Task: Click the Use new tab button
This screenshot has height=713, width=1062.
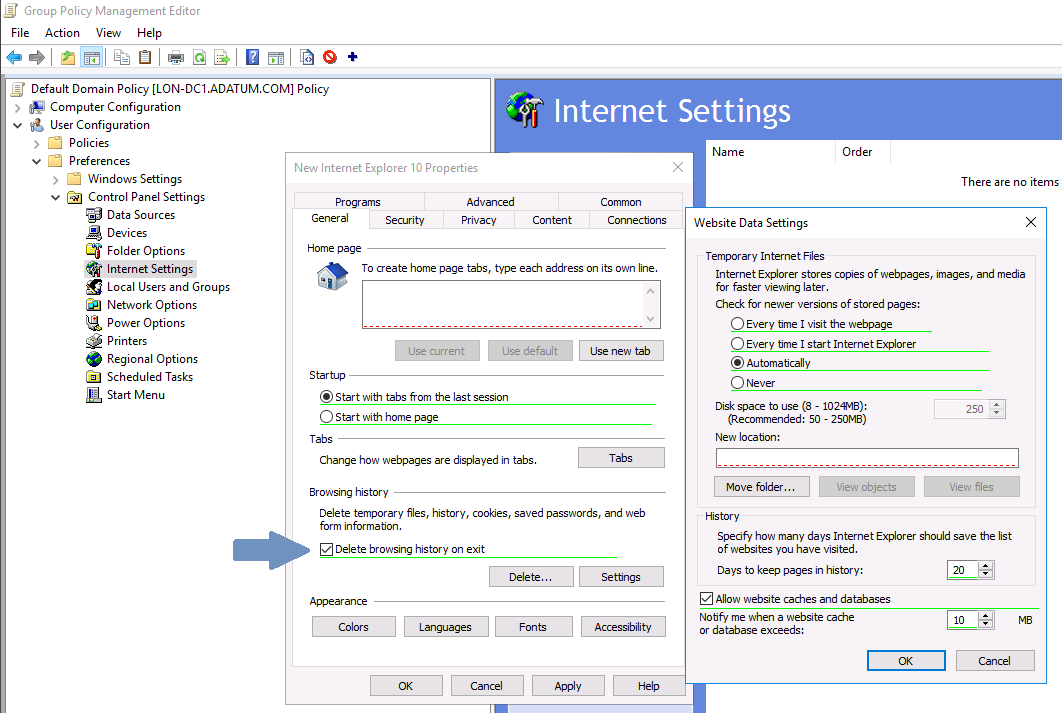Action: pyautogui.click(x=620, y=350)
